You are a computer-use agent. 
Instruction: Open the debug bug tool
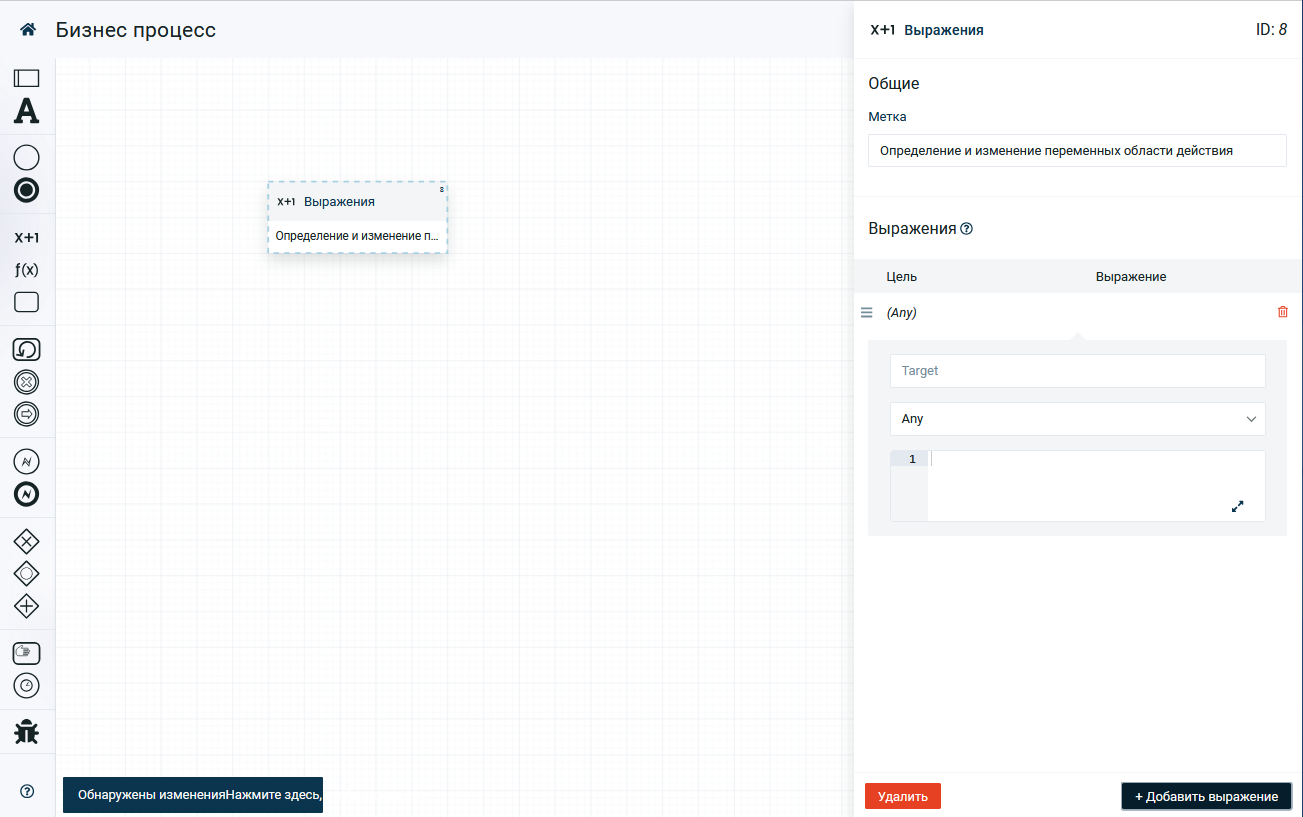[27, 732]
